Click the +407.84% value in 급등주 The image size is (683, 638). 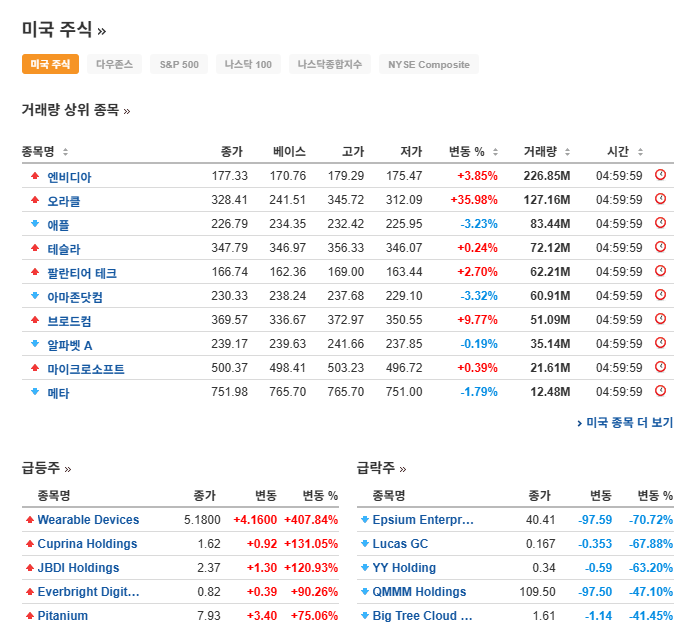311,519
